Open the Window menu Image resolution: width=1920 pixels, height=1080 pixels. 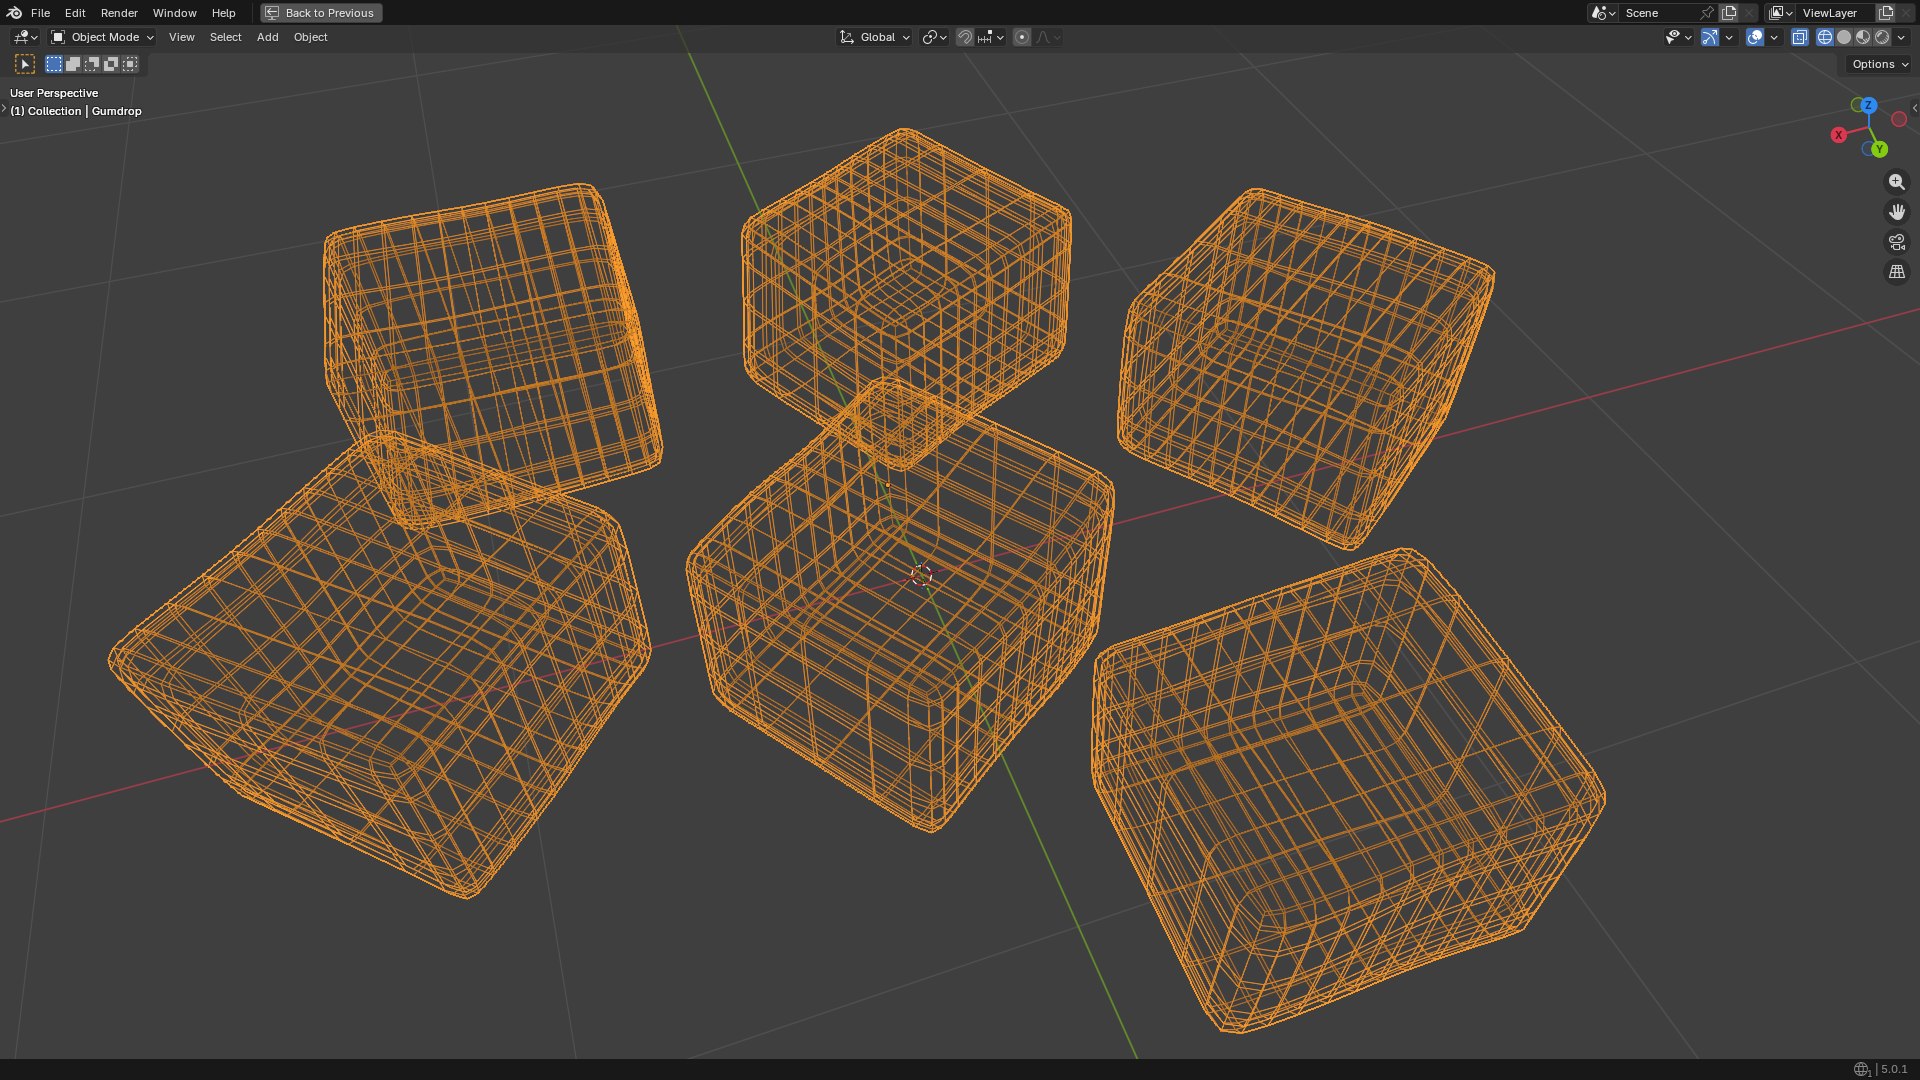[x=174, y=13]
